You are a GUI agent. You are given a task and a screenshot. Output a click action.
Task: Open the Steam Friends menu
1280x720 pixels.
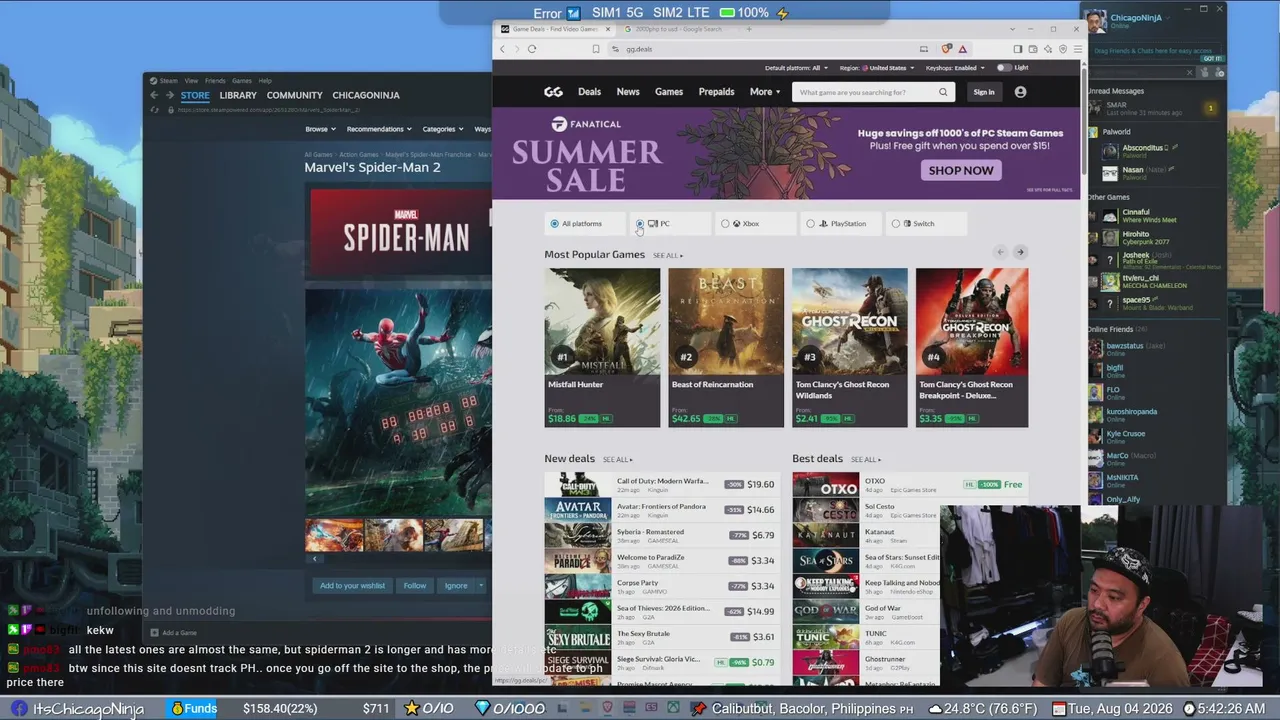[x=215, y=81]
